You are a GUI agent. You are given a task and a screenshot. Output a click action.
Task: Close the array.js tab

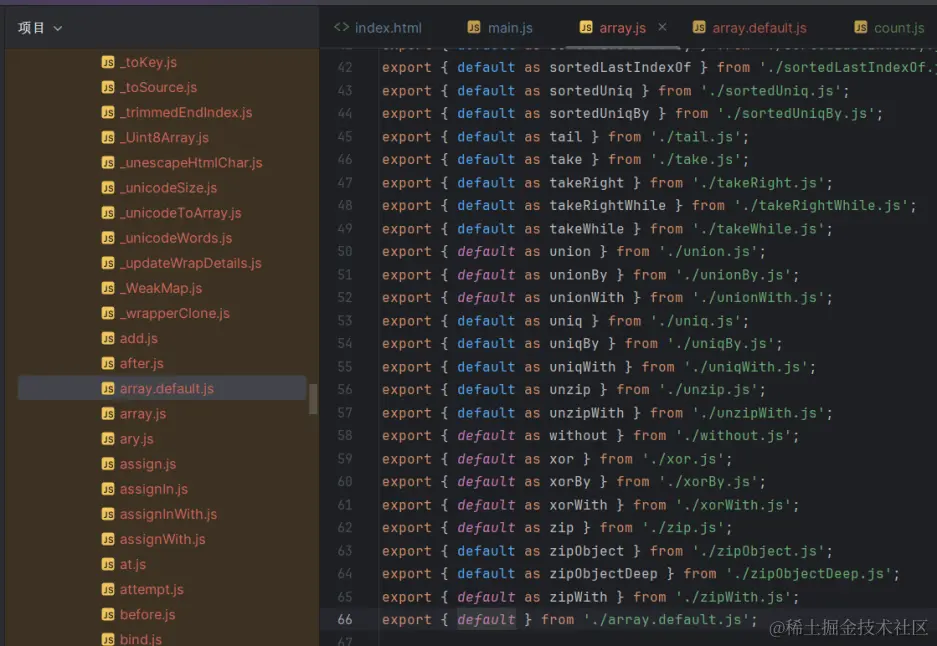point(662,27)
